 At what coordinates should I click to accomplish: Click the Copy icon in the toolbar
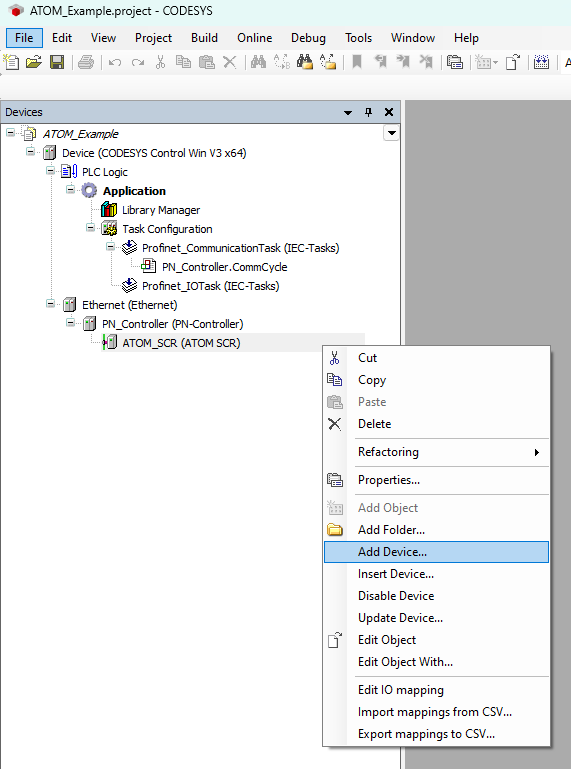click(183, 62)
